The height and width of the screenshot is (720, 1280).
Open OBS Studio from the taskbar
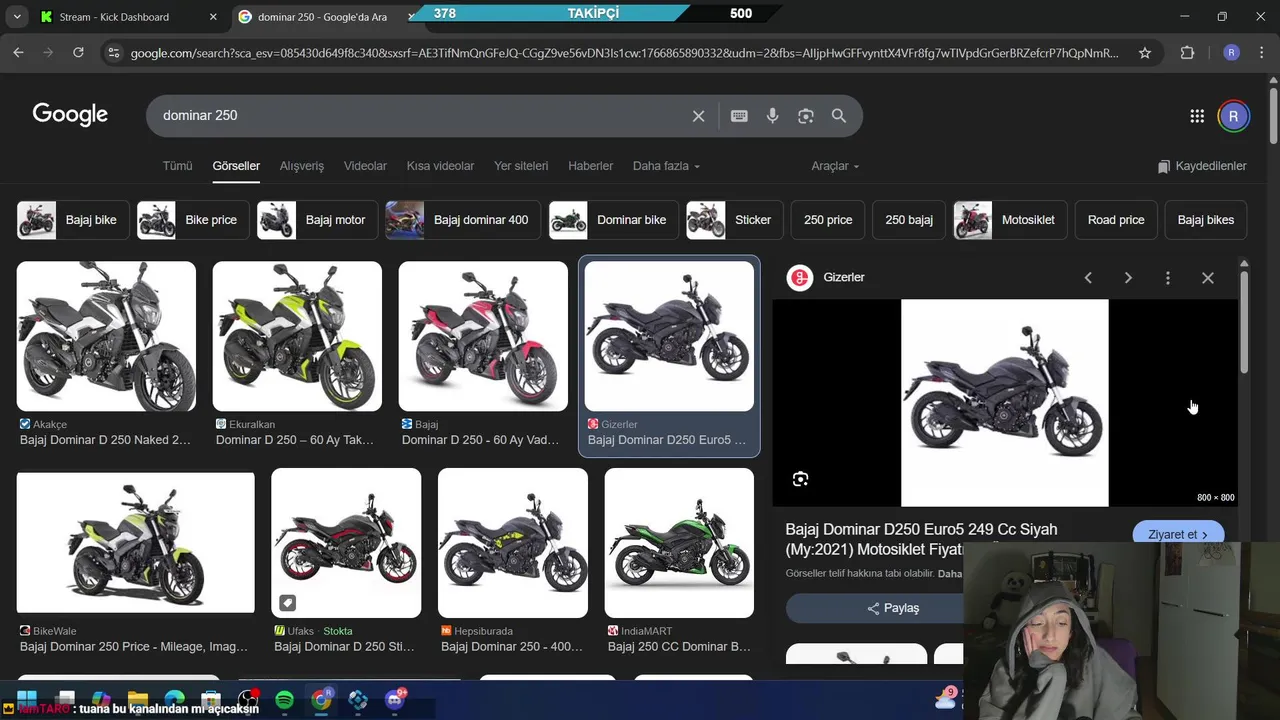(x=248, y=700)
